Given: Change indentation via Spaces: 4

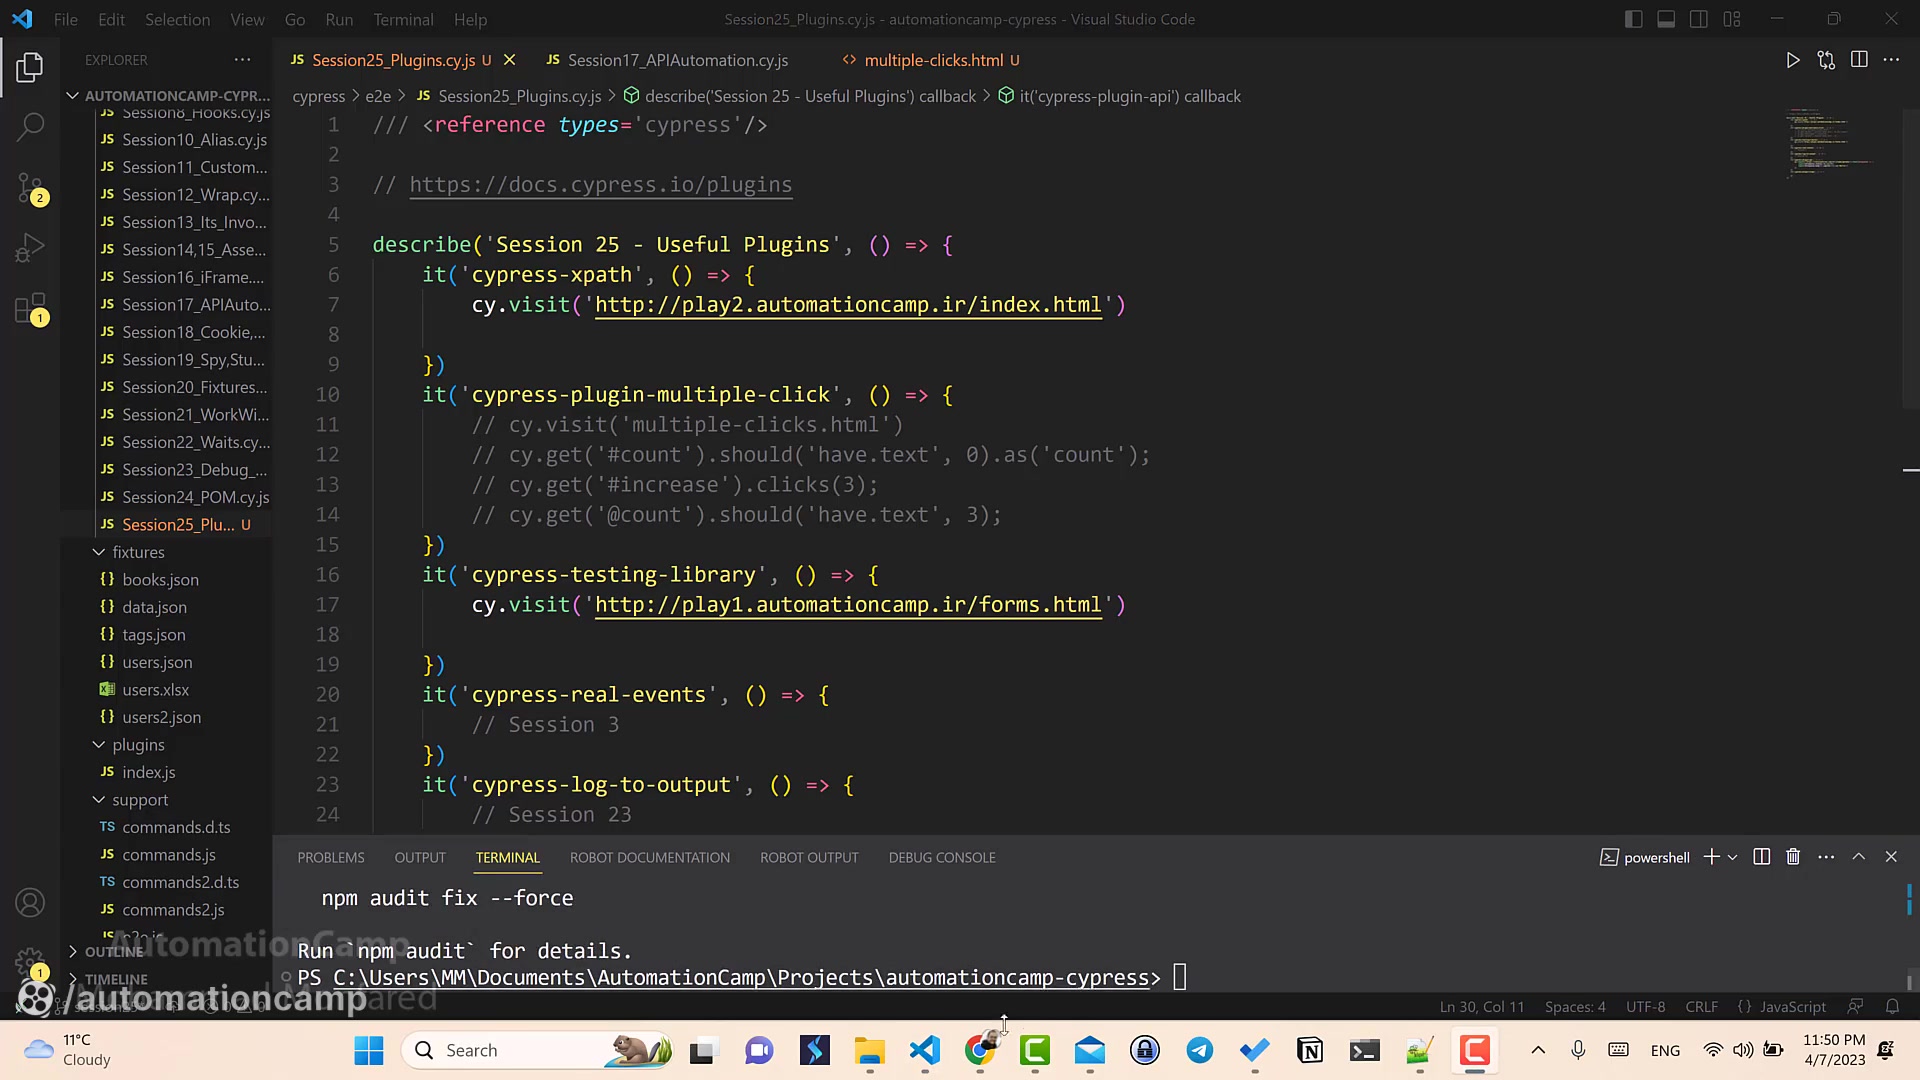Looking at the screenshot, I should point(1575,1007).
